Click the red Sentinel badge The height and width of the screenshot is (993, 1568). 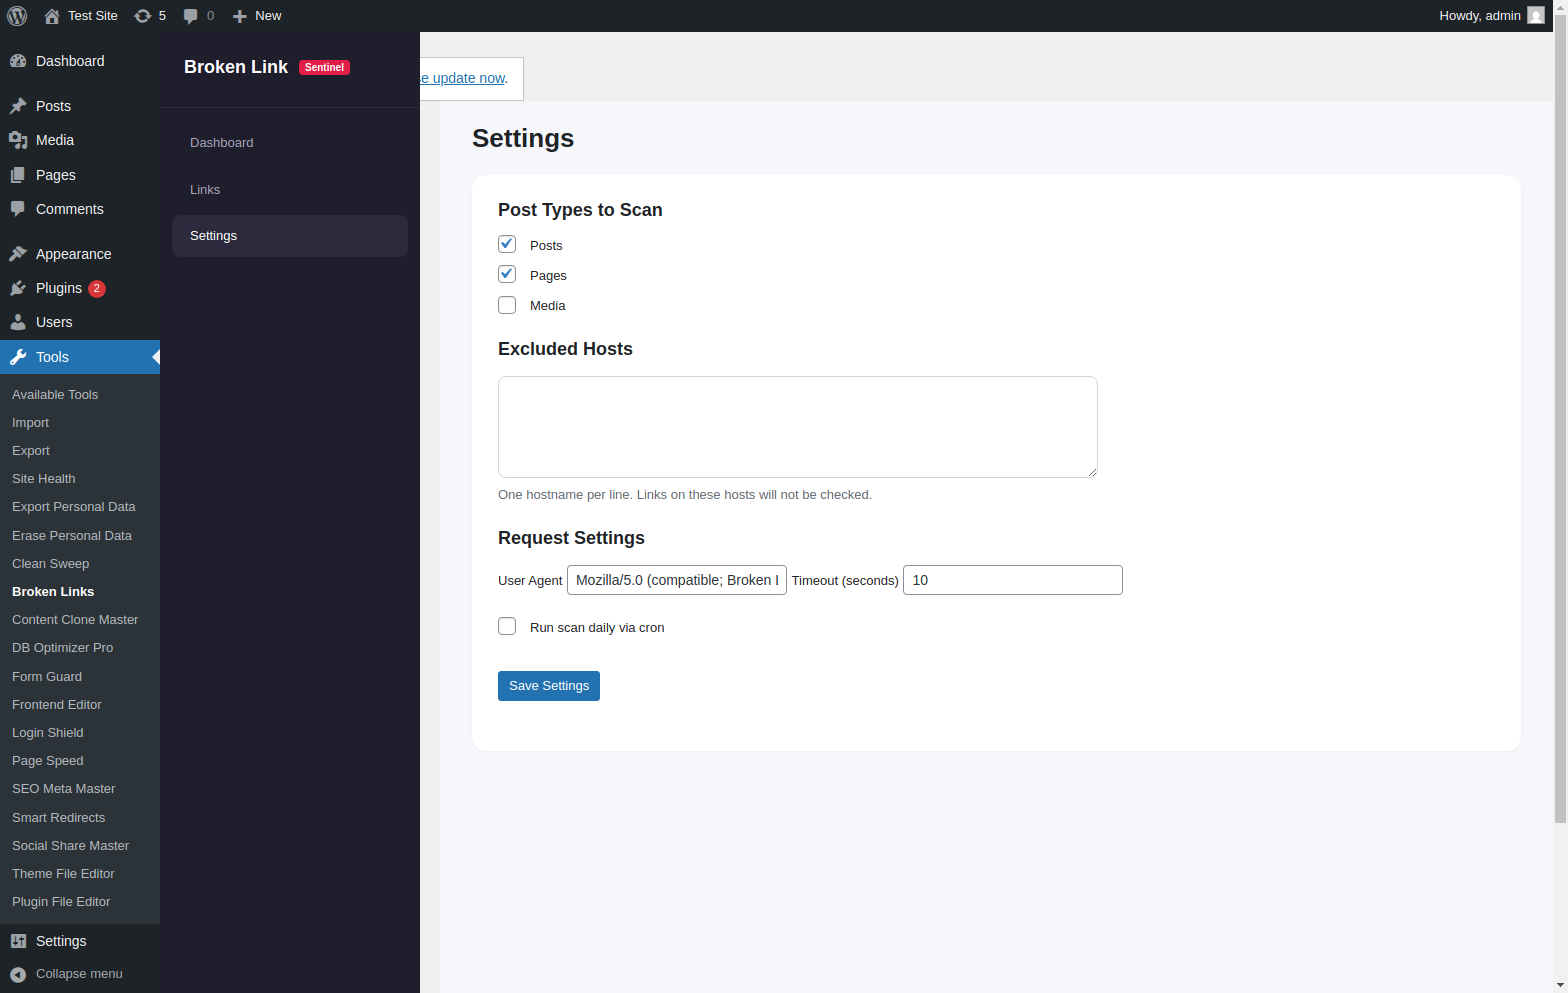325,67
